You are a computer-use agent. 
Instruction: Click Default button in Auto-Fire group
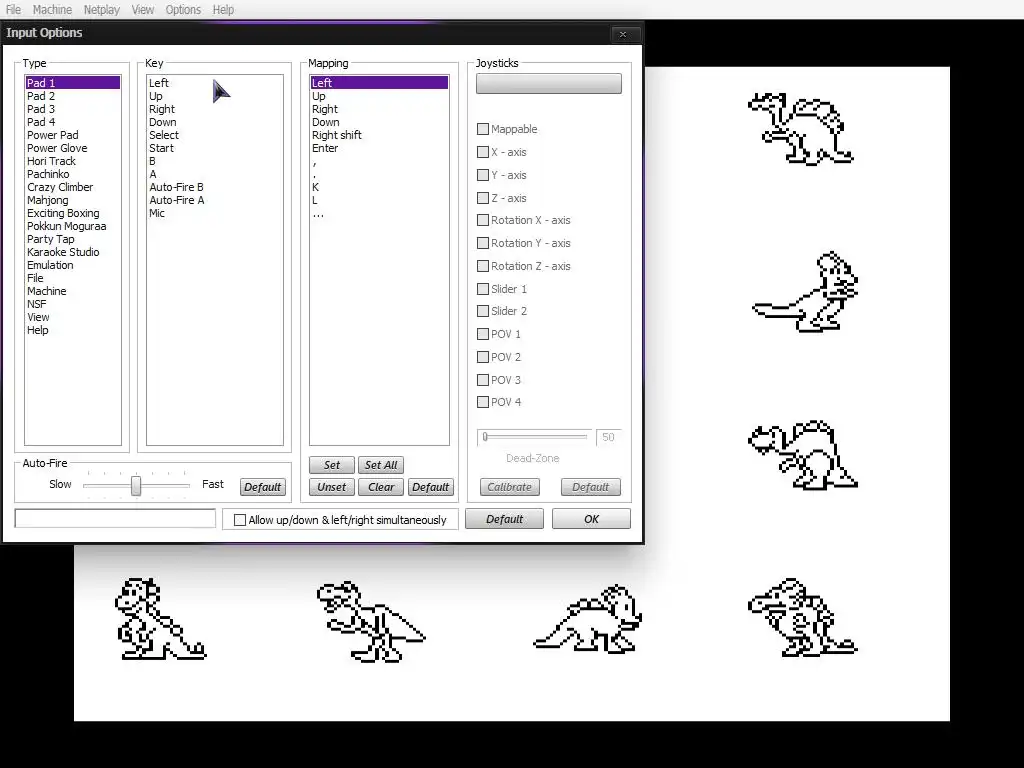click(263, 487)
